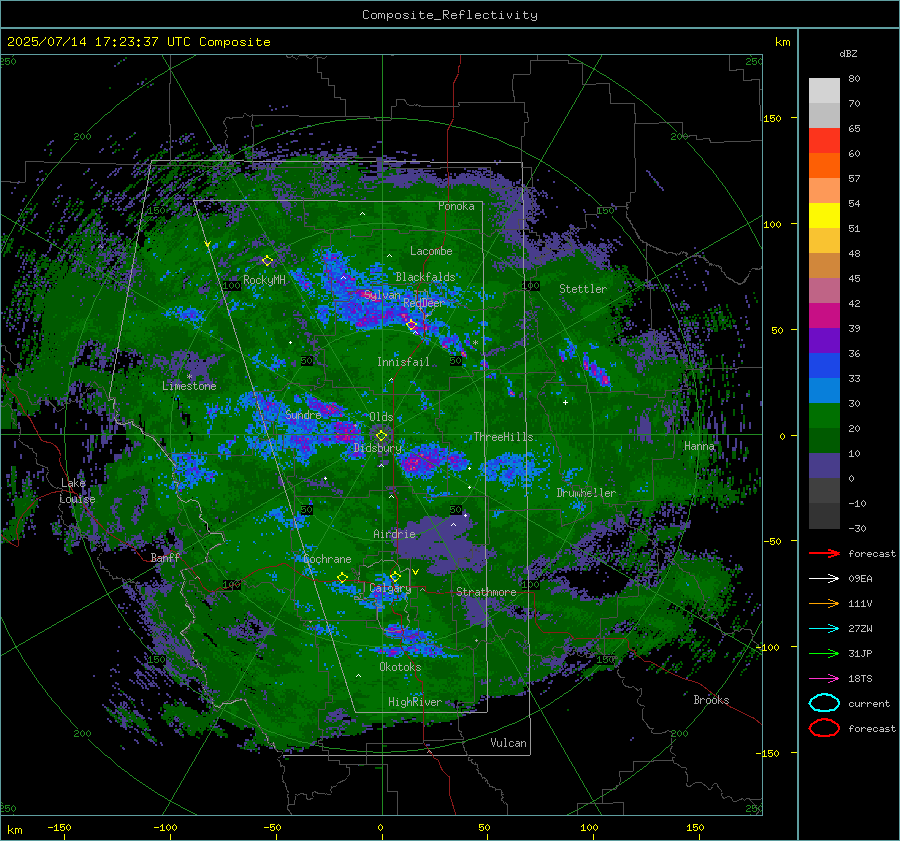This screenshot has height=841, width=900.
Task: Click the RockyMH text label
Action: click(x=264, y=280)
